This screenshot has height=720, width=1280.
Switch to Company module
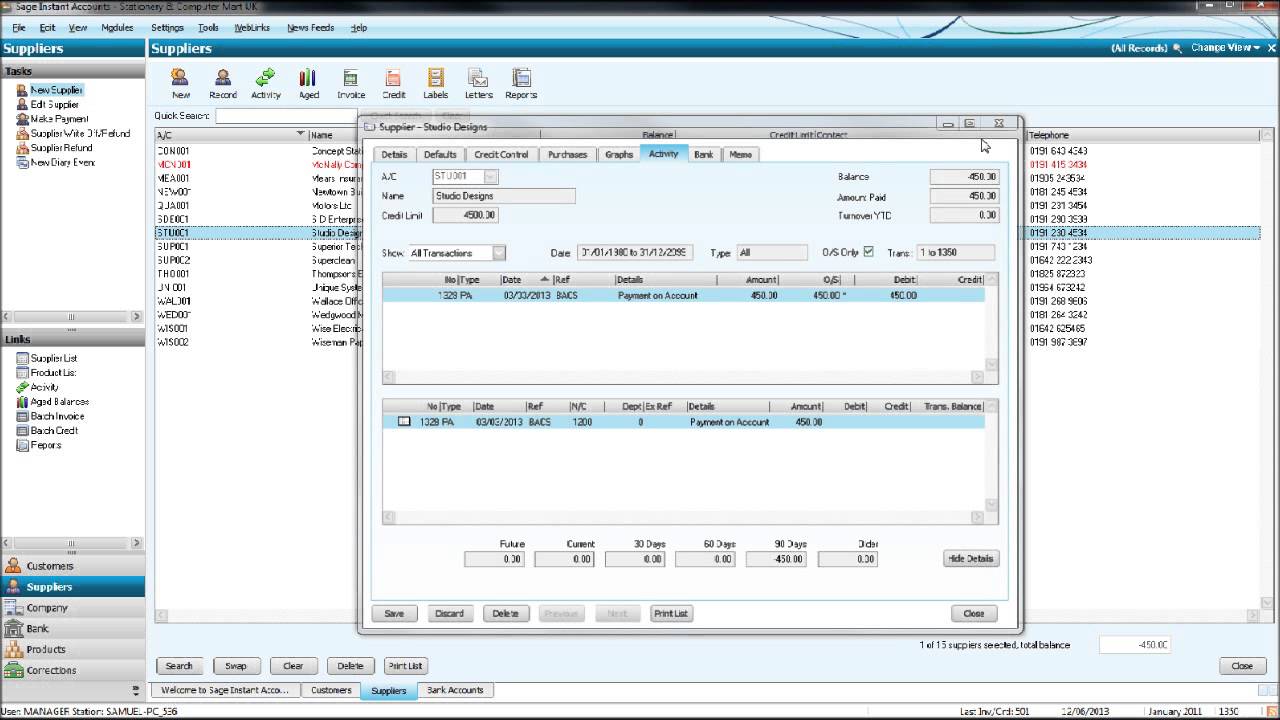(x=72, y=607)
